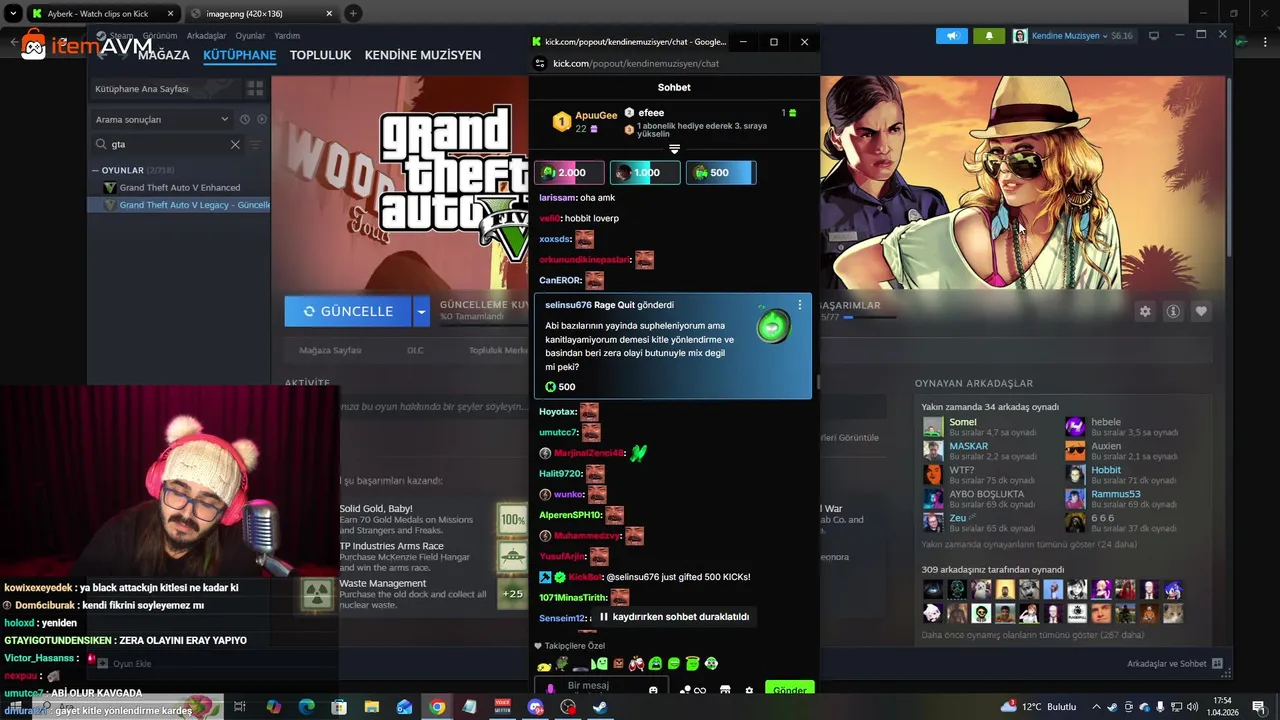The image size is (1280, 720).
Task: Open Steam from Windows taskbar
Action: pyautogui.click(x=600, y=707)
